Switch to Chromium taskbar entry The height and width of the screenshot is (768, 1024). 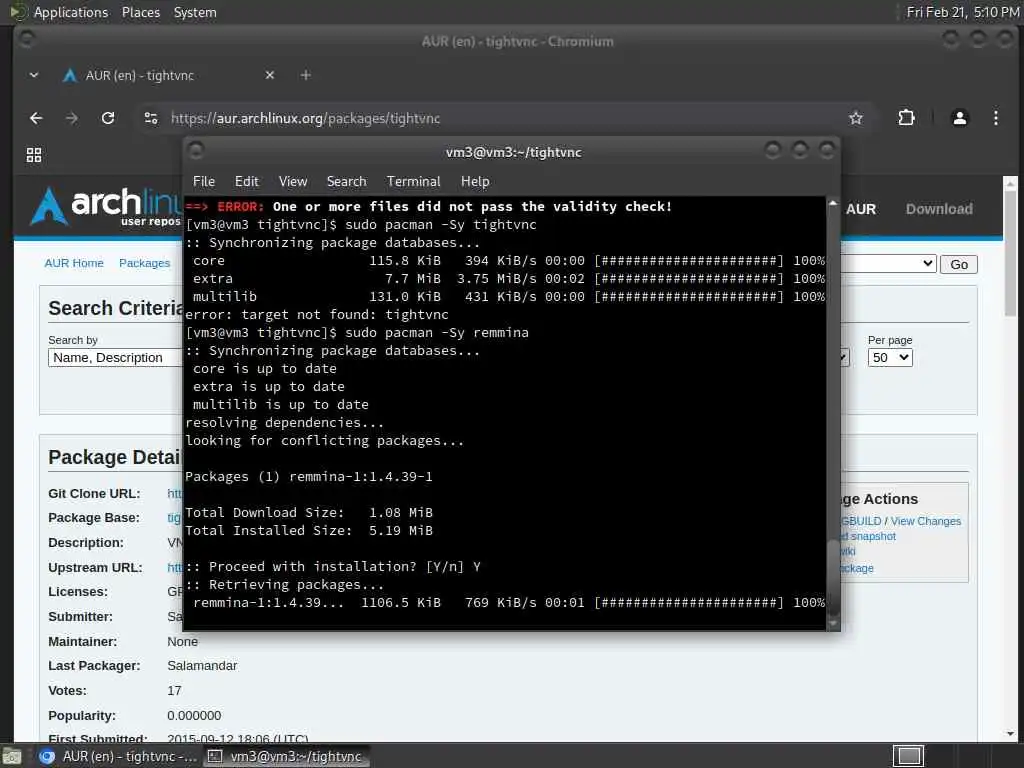[x=118, y=756]
